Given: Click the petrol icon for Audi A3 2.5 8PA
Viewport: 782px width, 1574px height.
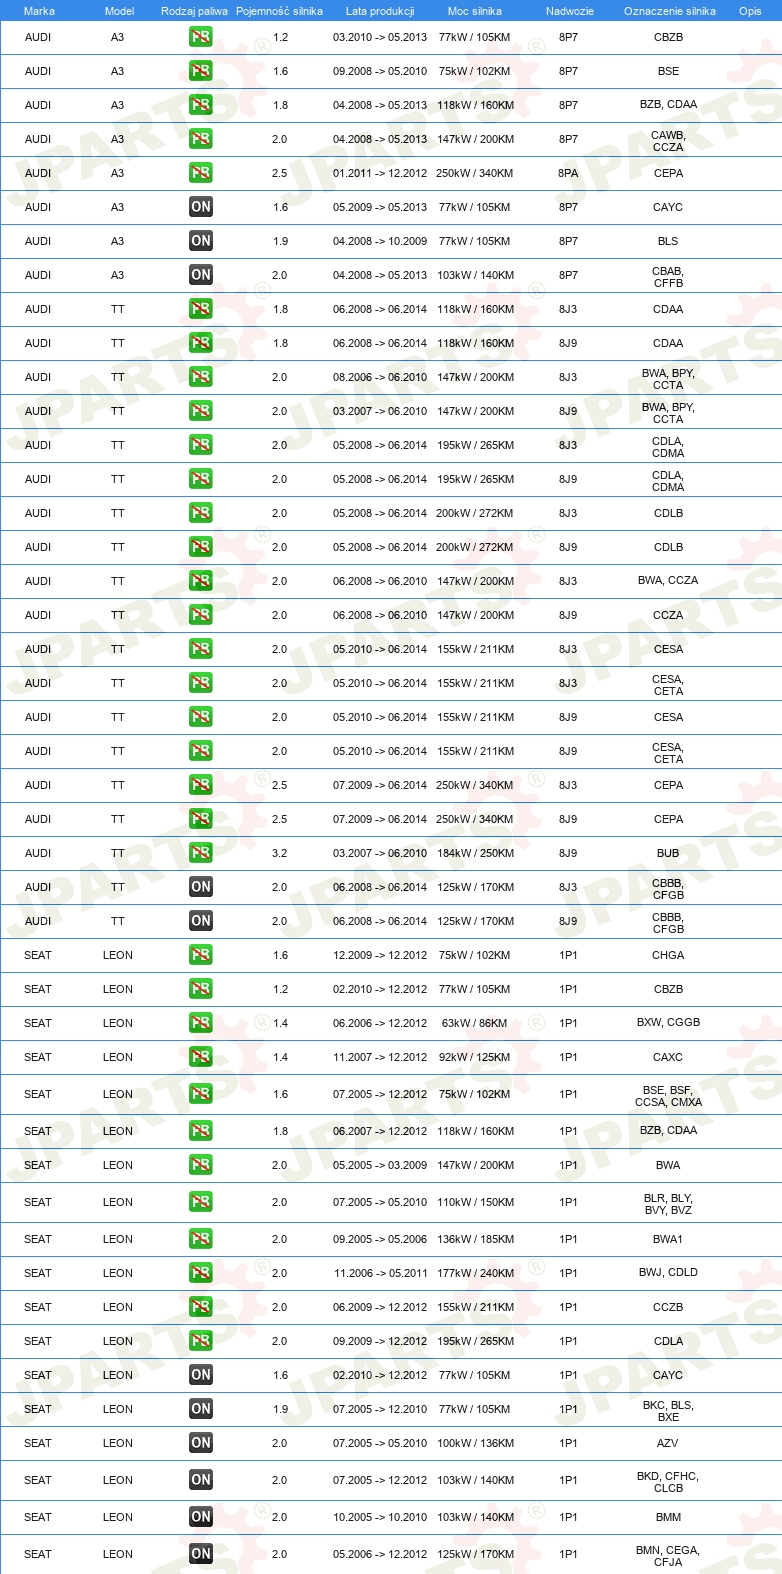Looking at the screenshot, I should coord(201,173).
